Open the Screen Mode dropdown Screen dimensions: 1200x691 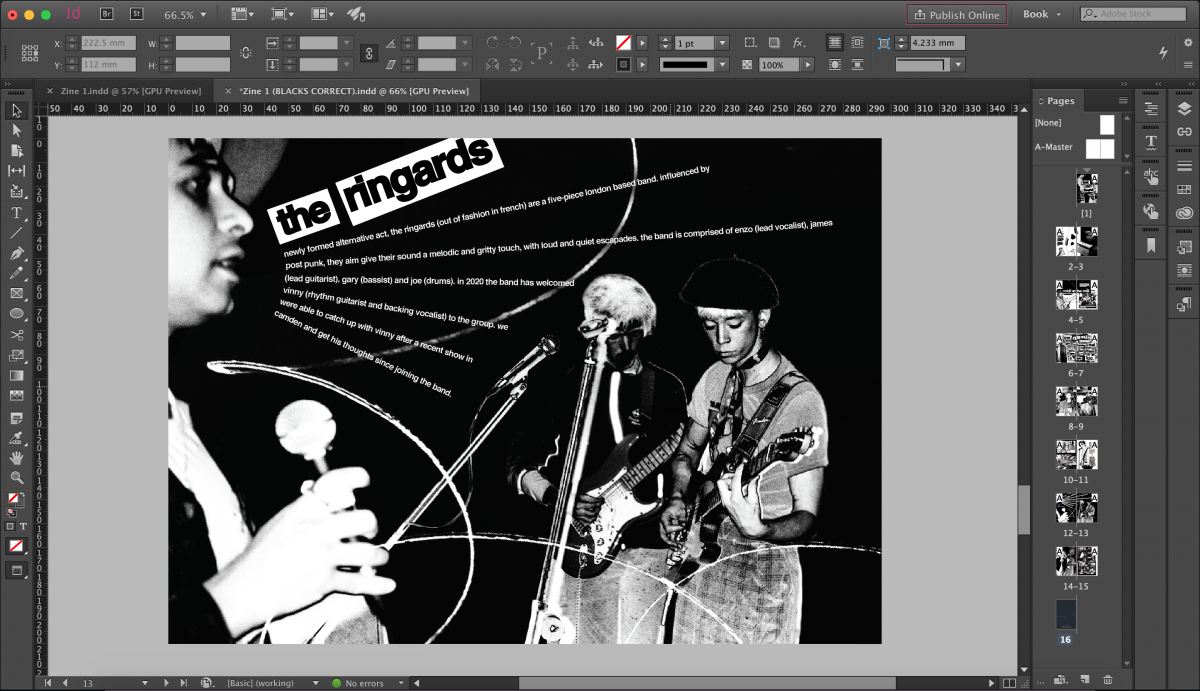[x=282, y=15]
